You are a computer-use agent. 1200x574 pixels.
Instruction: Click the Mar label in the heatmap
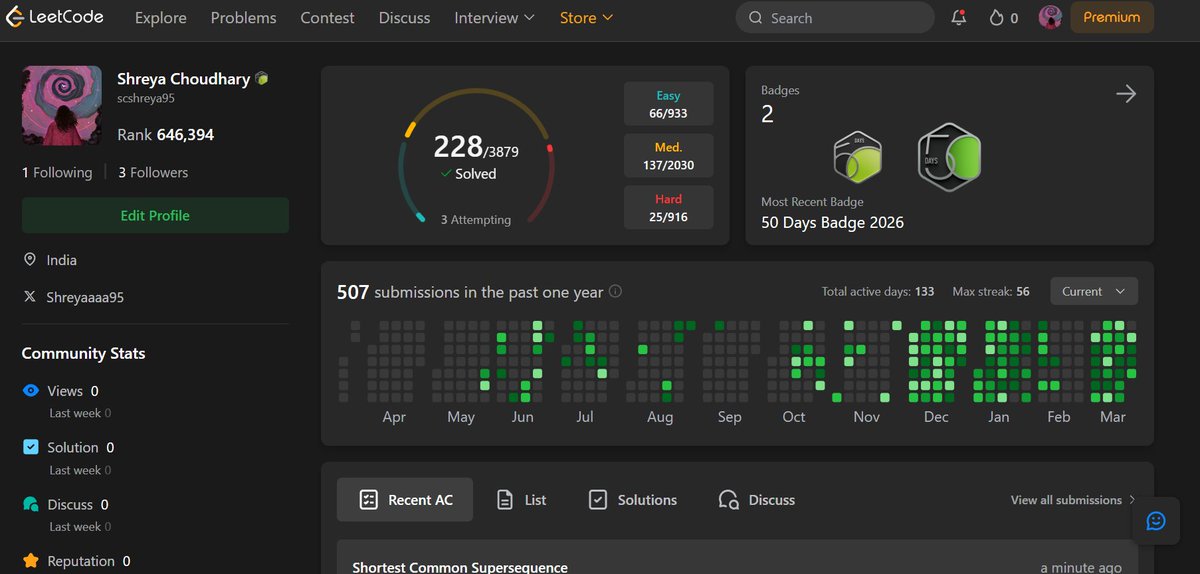[1113, 417]
